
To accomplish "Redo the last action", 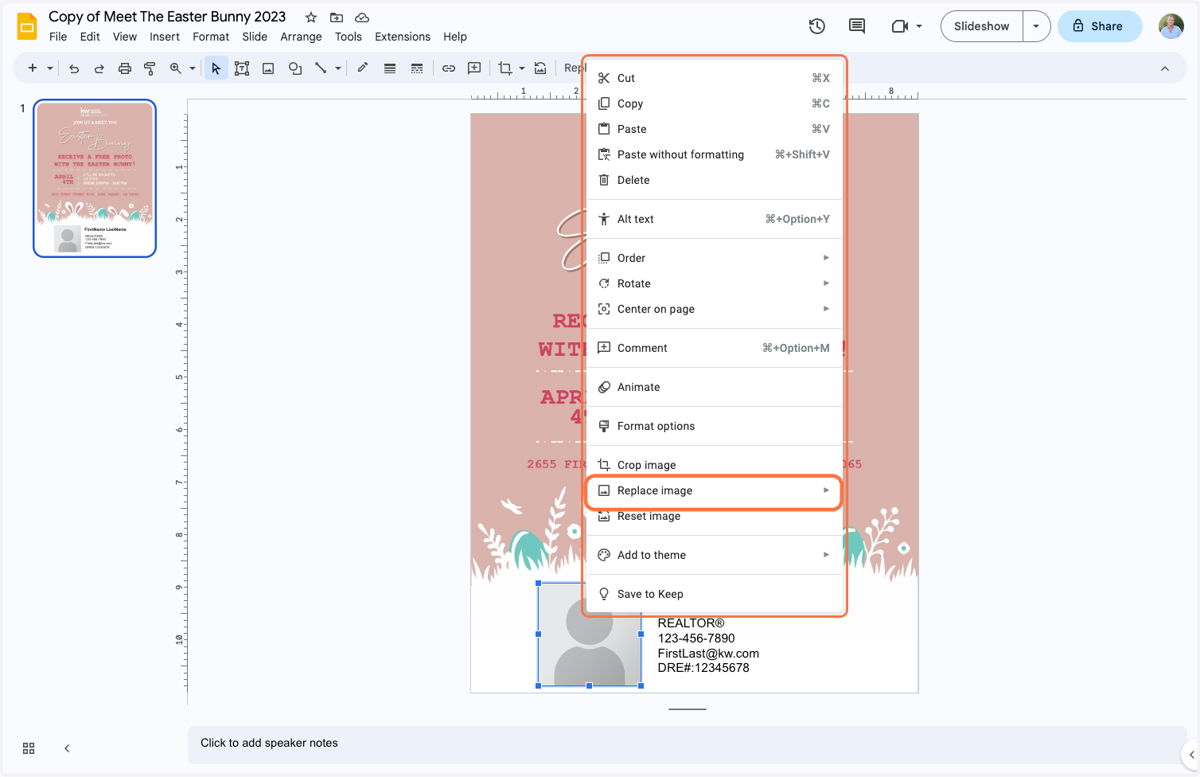I will pyautogui.click(x=99, y=68).
